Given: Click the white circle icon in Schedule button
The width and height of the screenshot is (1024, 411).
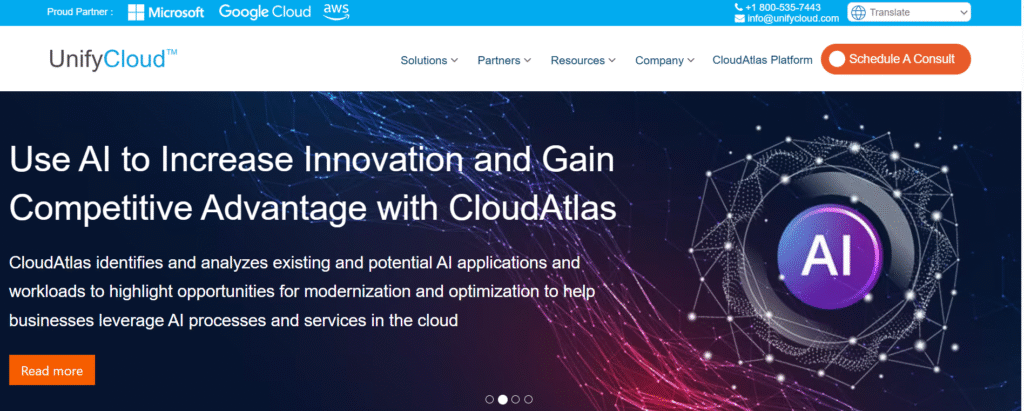Looking at the screenshot, I should coord(837,59).
